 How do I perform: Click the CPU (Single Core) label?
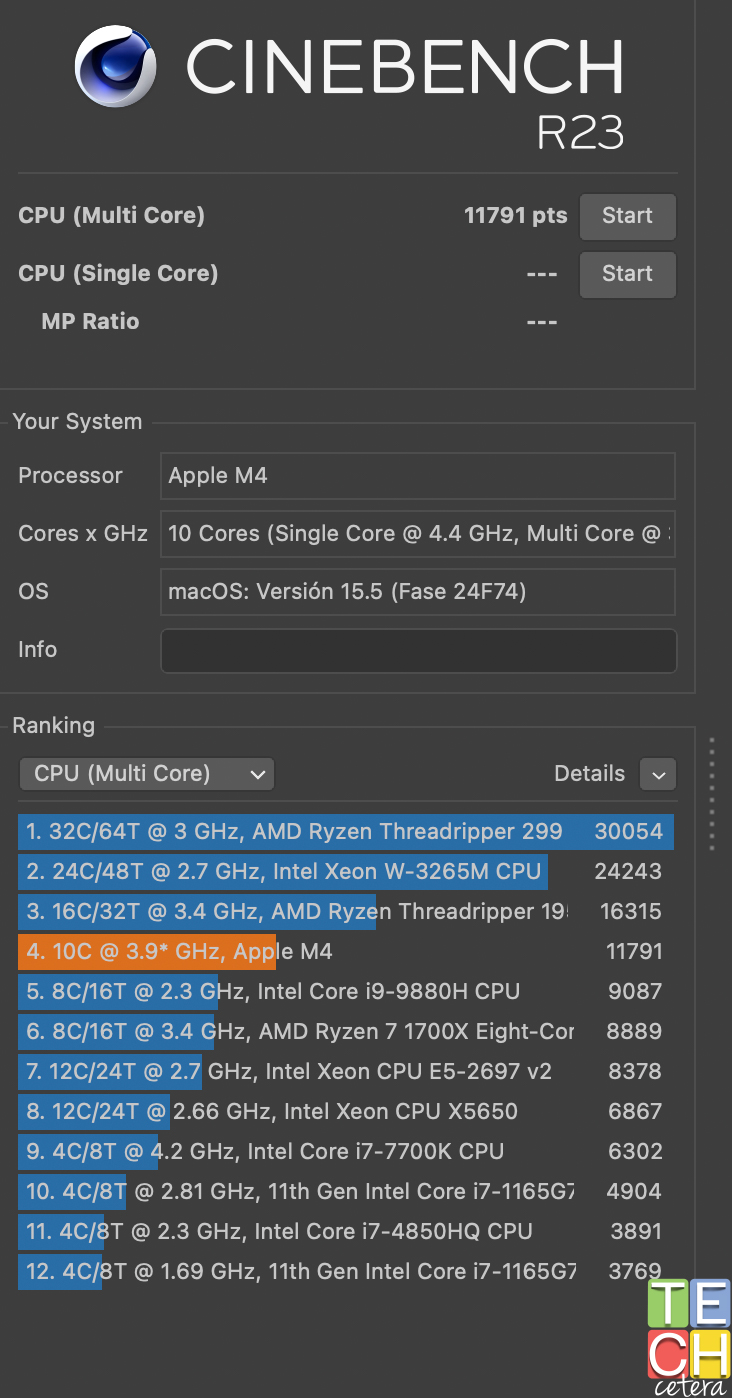tap(118, 274)
